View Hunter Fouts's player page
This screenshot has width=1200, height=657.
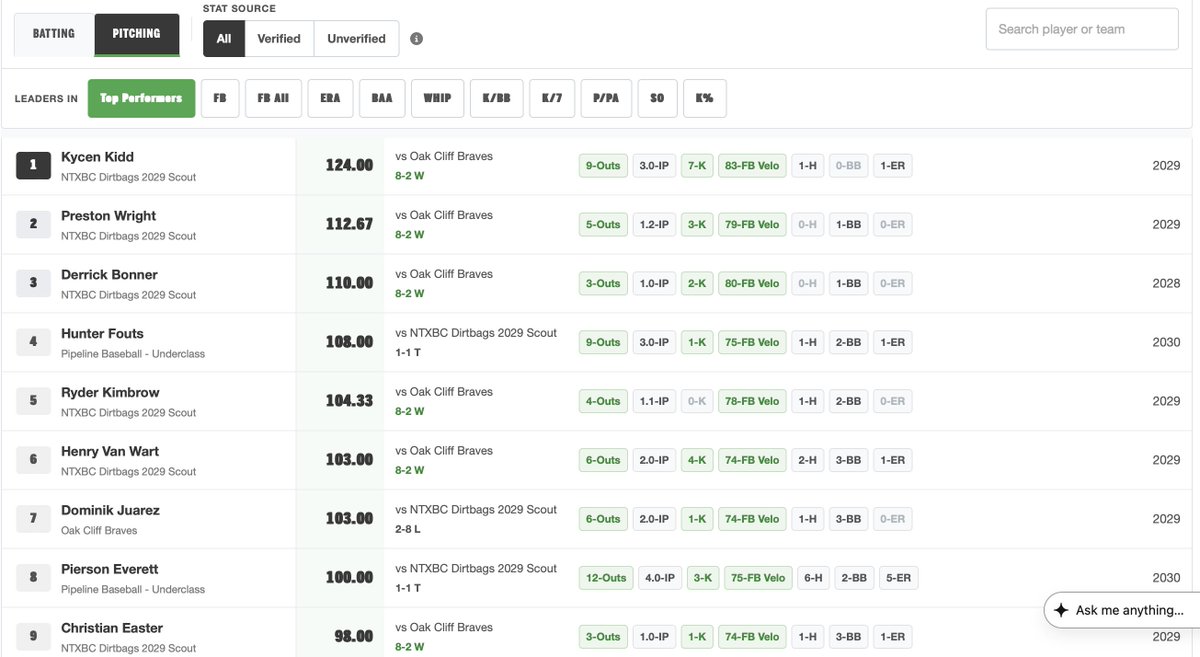[x=102, y=334]
